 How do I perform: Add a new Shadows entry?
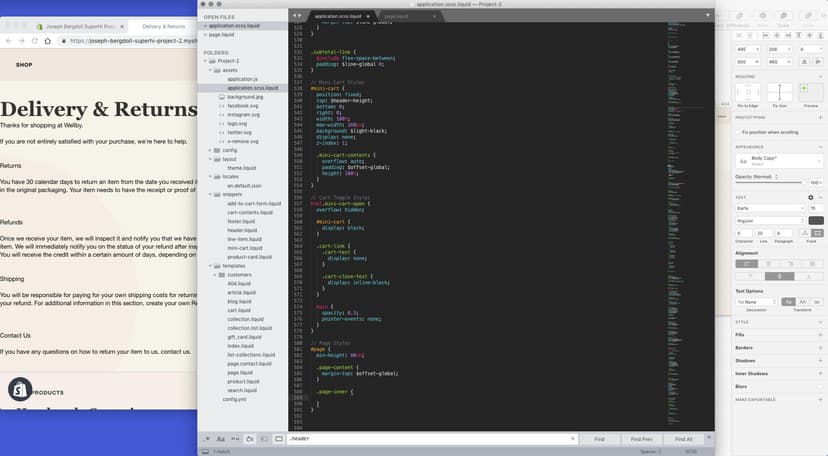[819, 360]
